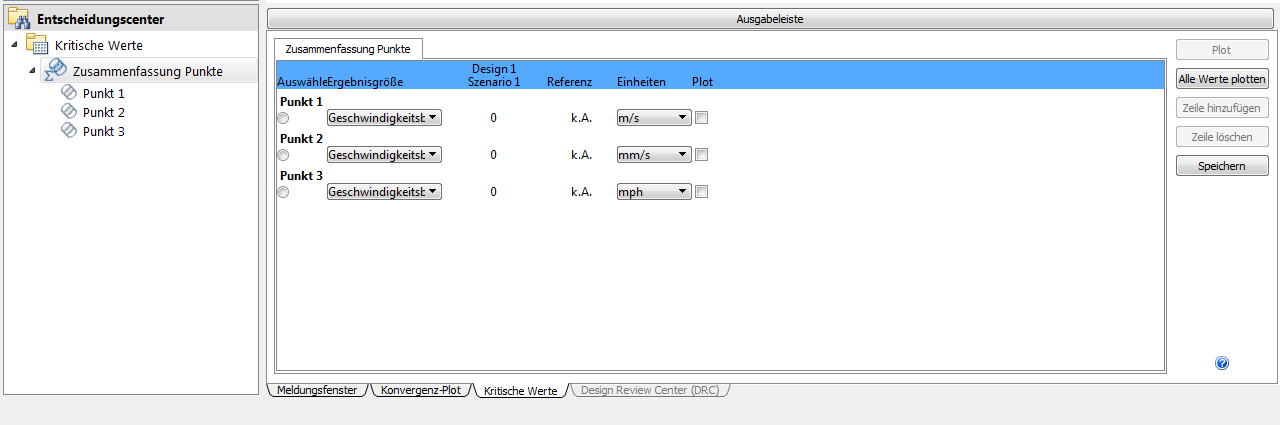Enable the Plot checkbox for Punkt 3
This screenshot has width=1280, height=425.
click(701, 192)
